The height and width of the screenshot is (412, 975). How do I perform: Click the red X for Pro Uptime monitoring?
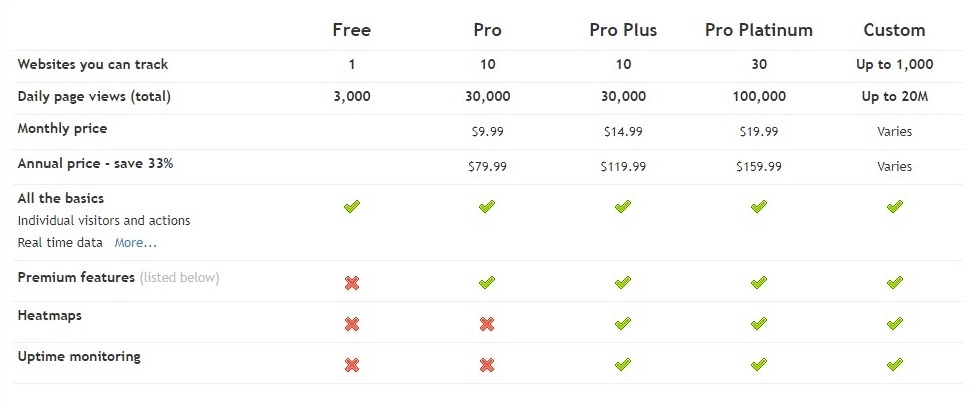[487, 365]
